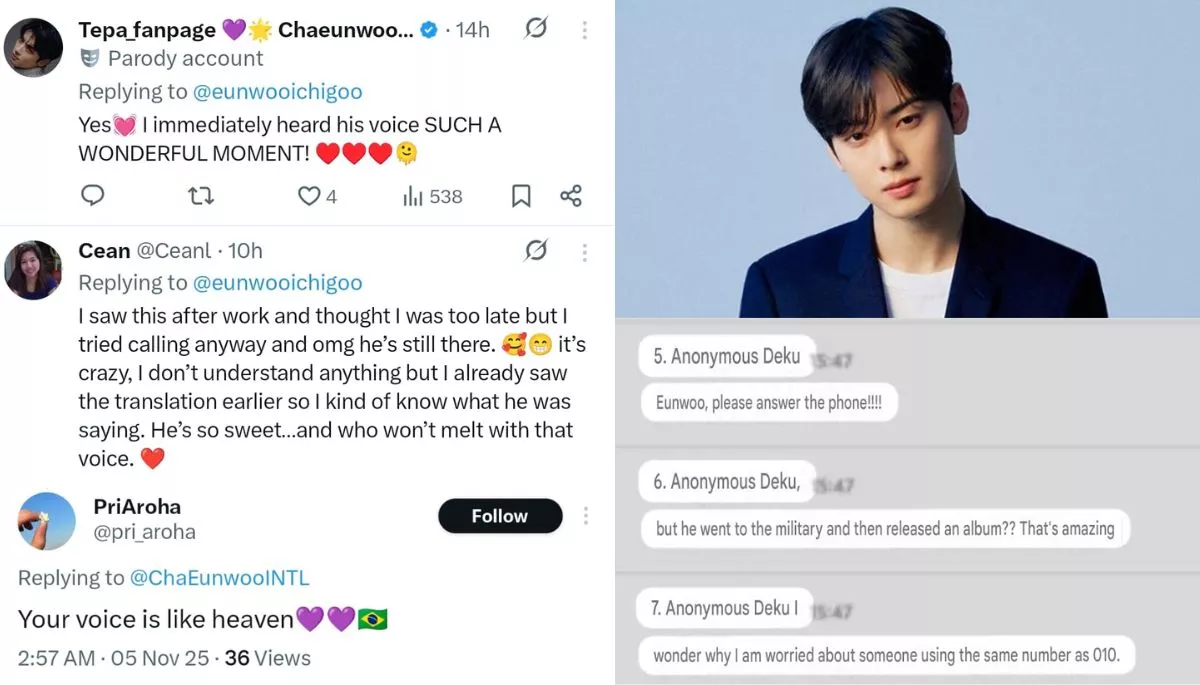Share the Tepa_fanpage tweet
Screen dimensions: 1200x685
coord(571,196)
